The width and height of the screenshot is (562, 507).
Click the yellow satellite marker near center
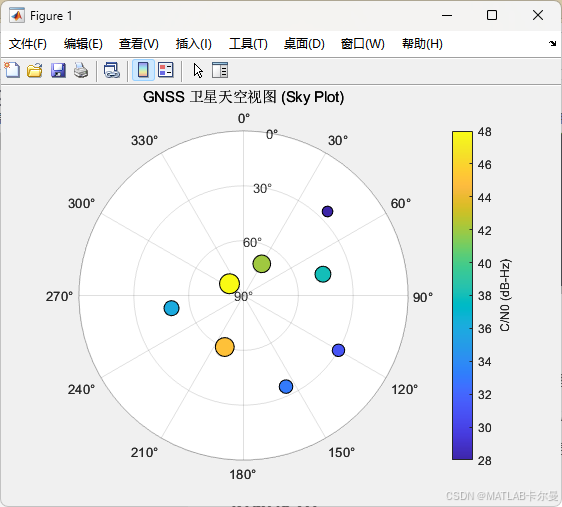[x=229, y=283]
